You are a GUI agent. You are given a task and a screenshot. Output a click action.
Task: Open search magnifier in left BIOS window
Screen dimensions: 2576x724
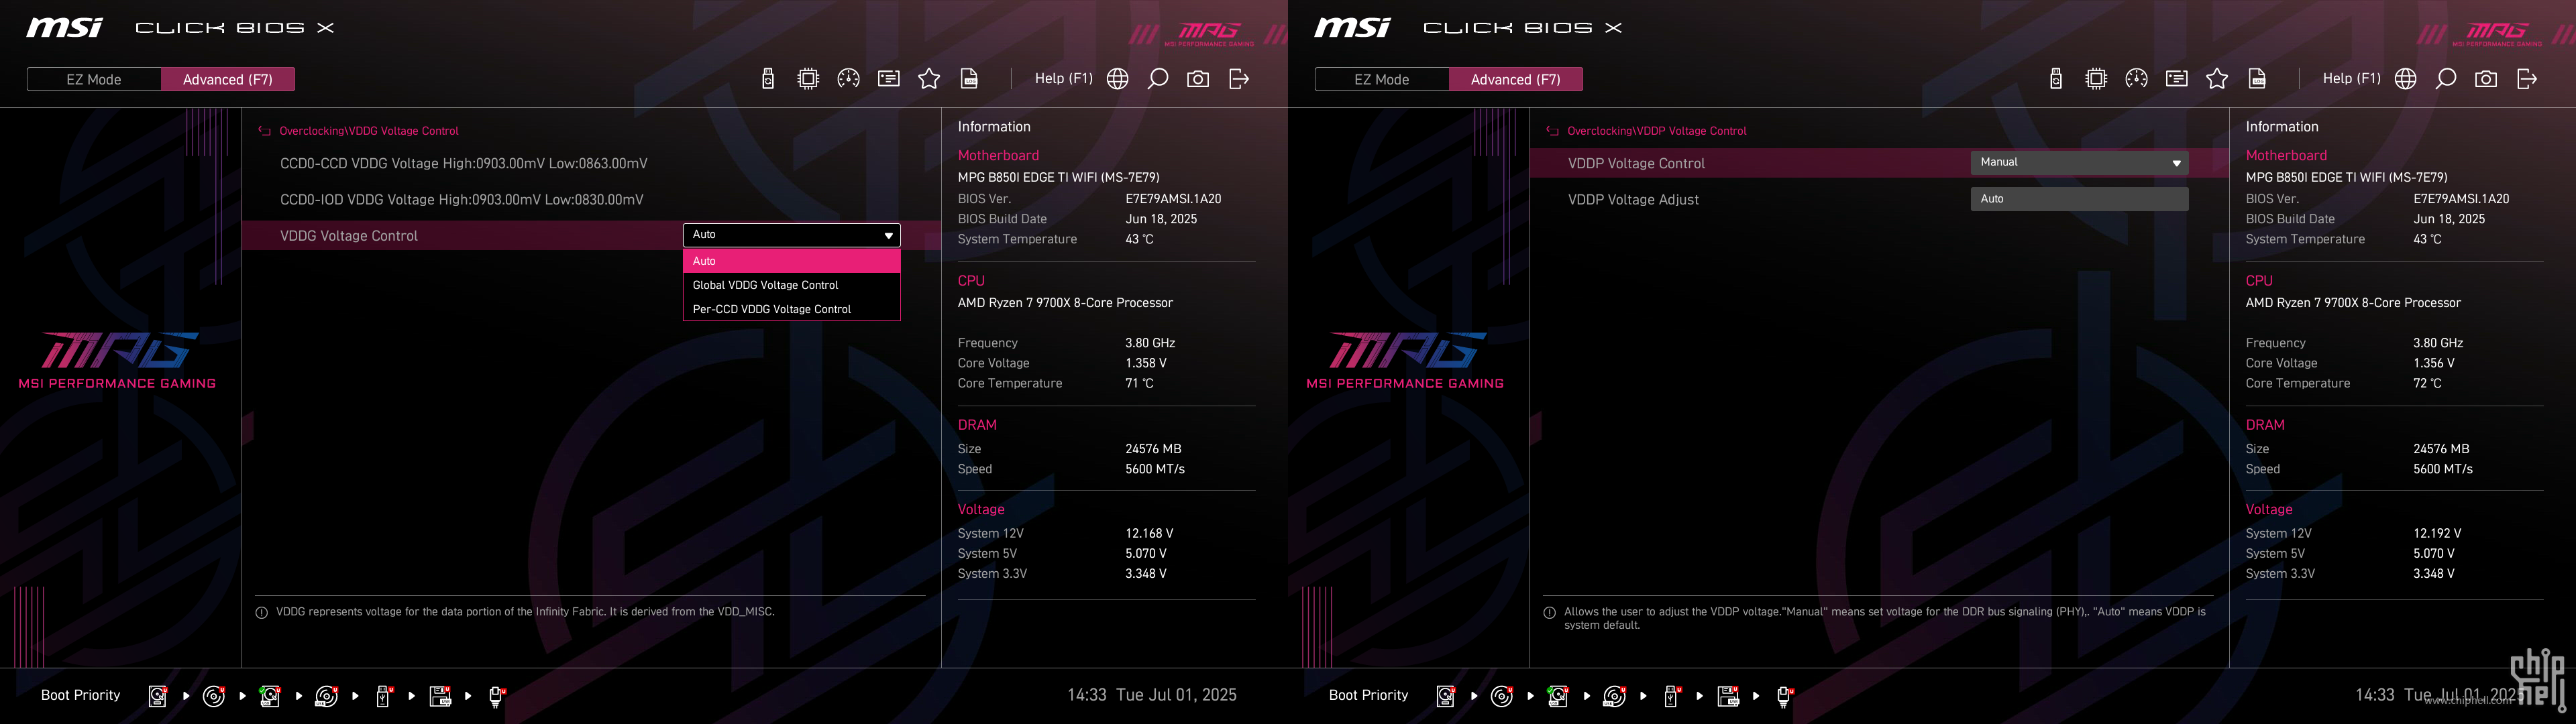click(x=1158, y=79)
